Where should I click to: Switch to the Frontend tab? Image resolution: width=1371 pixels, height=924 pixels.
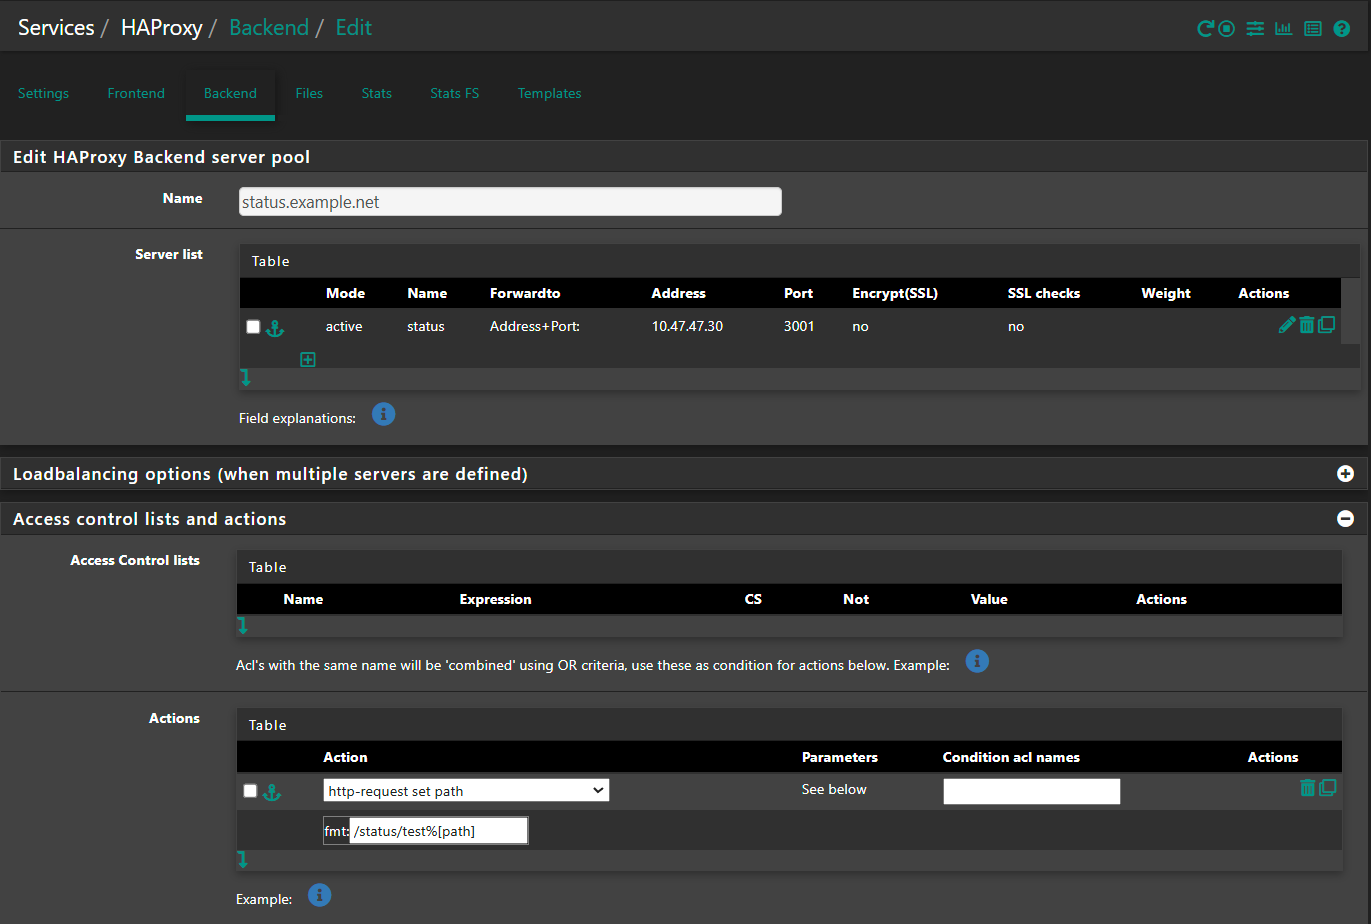(x=136, y=93)
